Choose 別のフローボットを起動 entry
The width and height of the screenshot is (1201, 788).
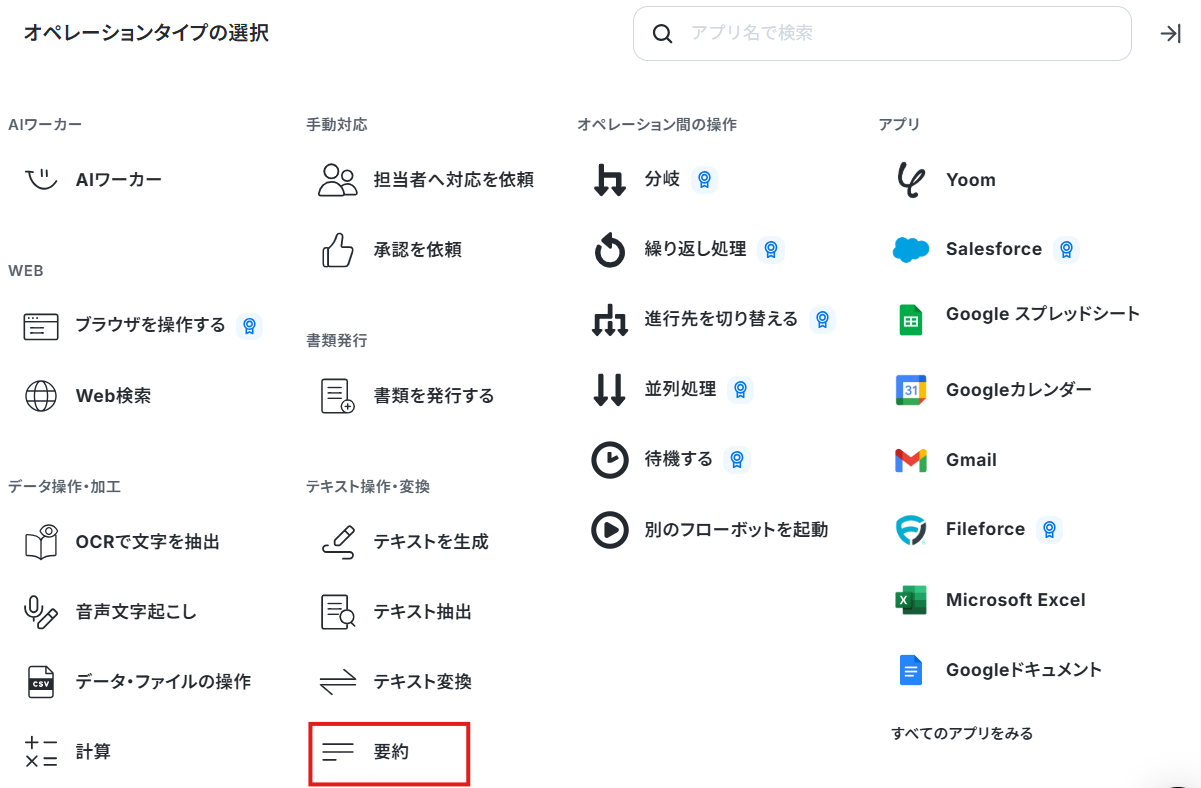tap(711, 530)
